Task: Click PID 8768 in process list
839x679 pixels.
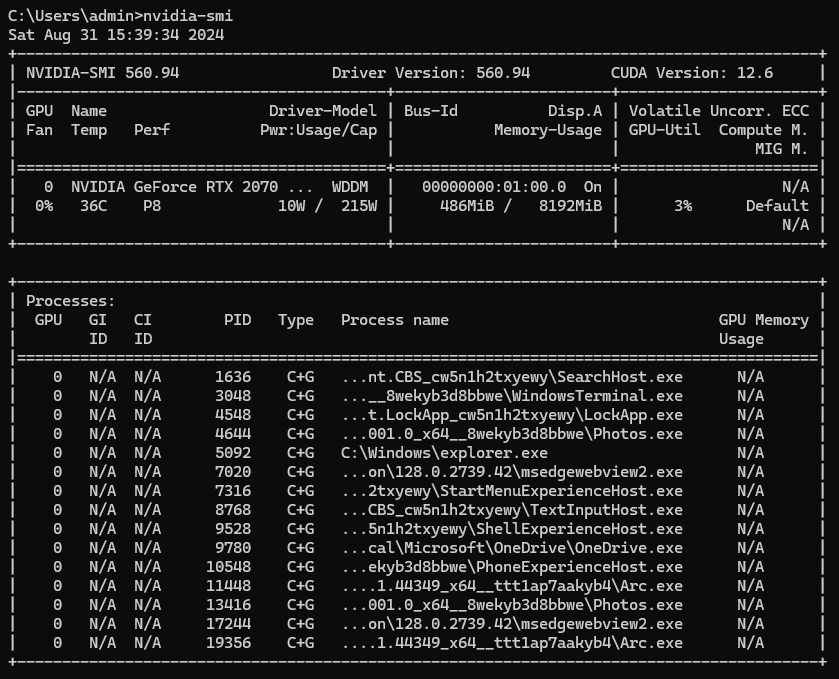Action: 233,510
